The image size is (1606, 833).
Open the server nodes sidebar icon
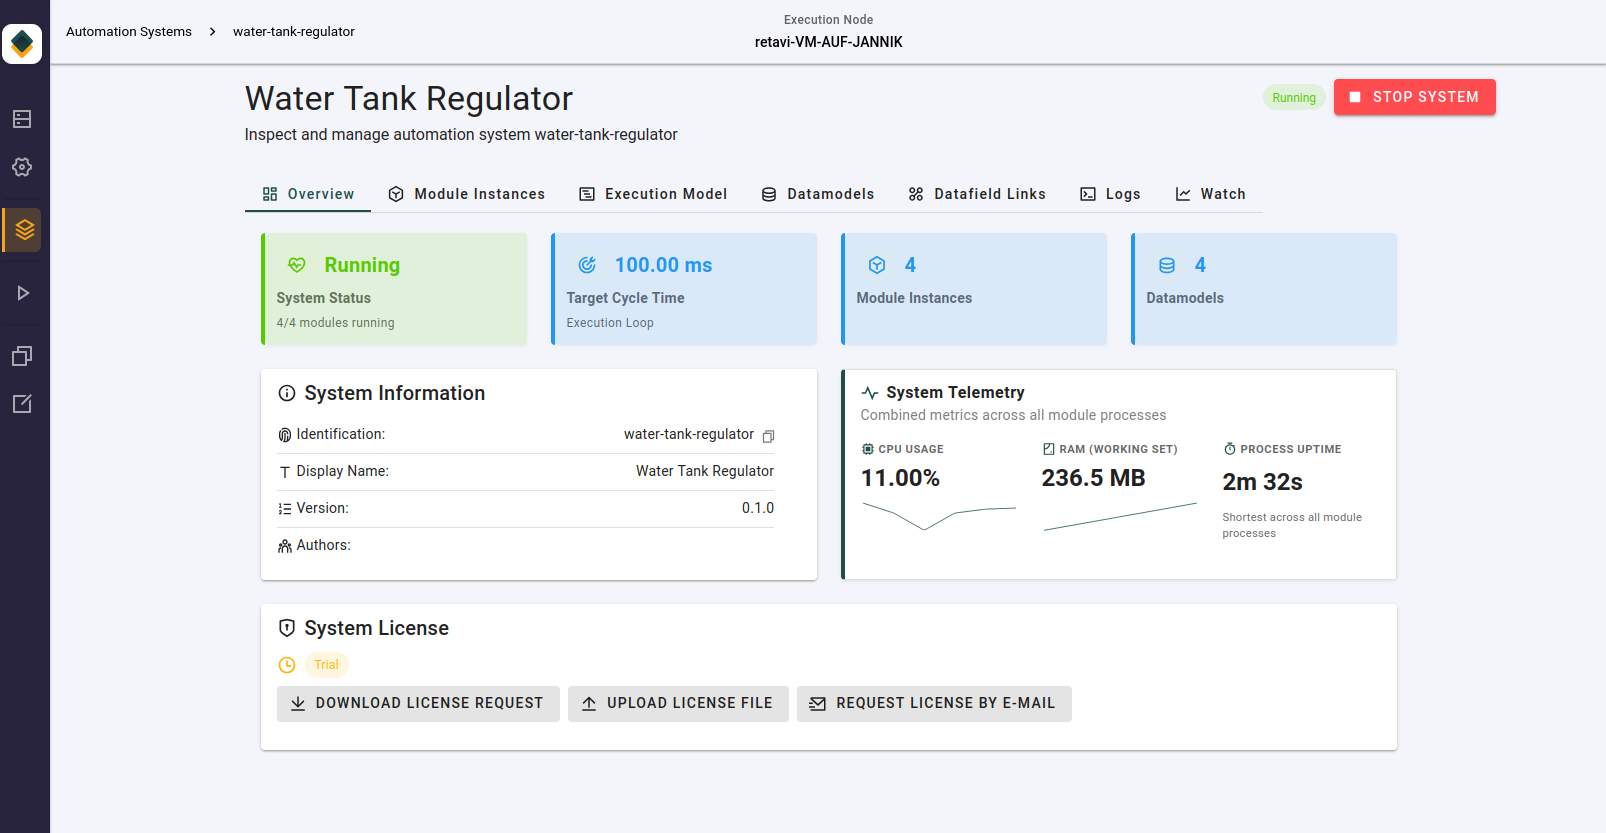click(x=22, y=119)
